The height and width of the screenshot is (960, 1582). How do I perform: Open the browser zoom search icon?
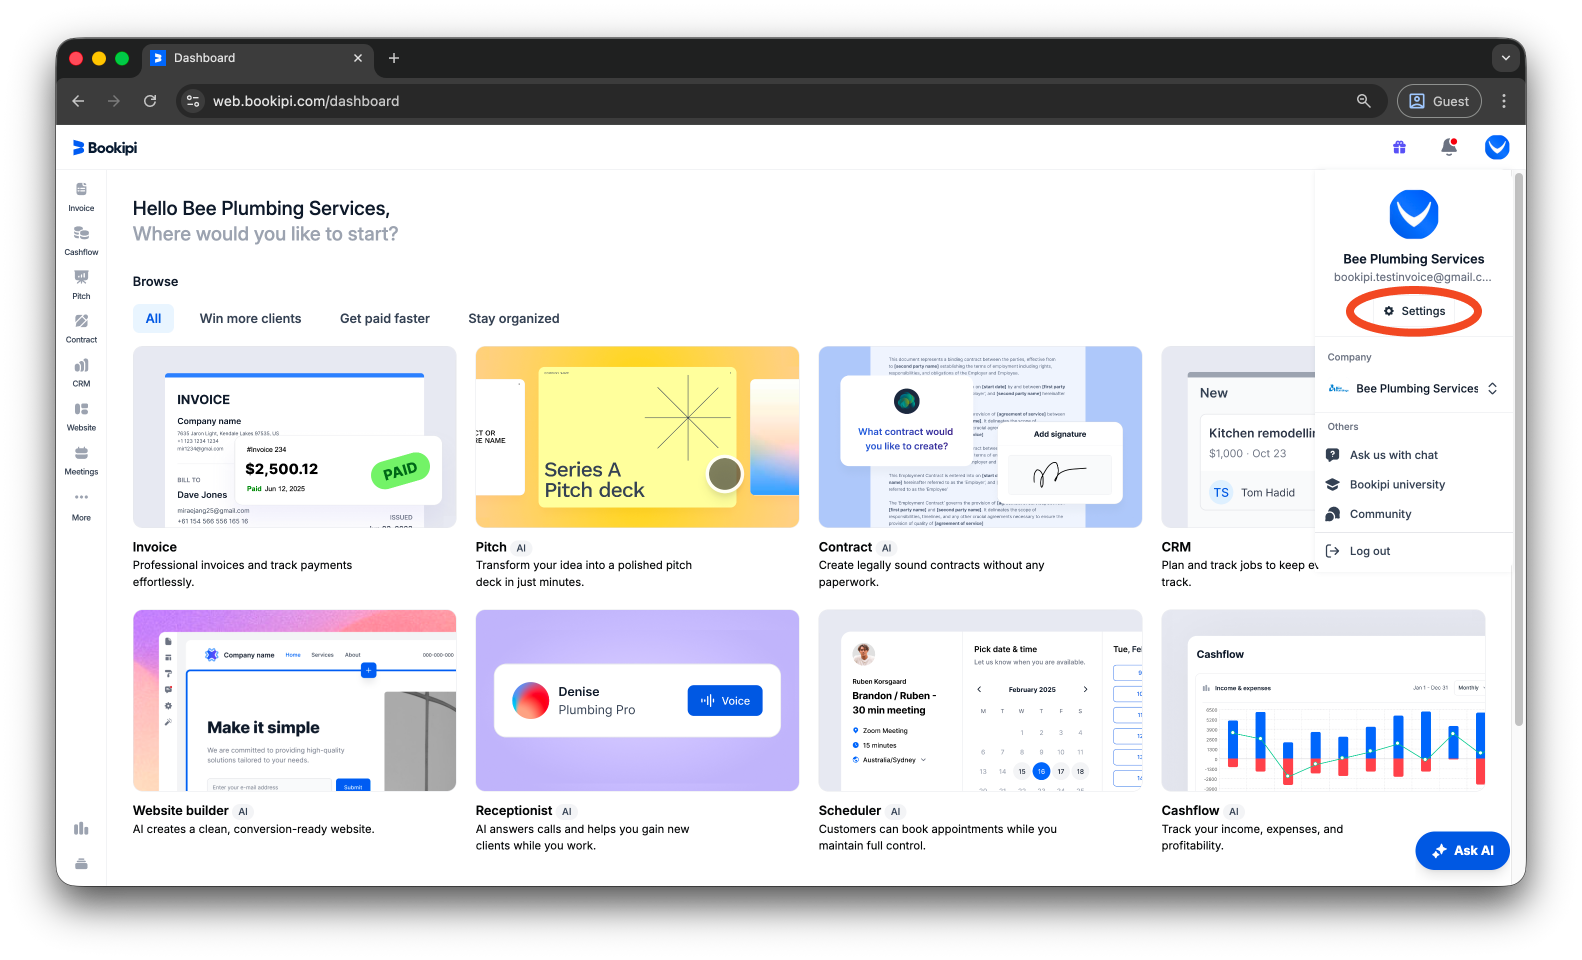click(x=1363, y=101)
